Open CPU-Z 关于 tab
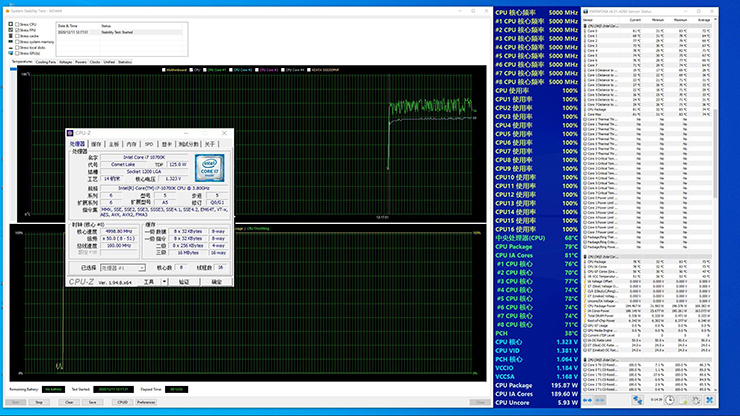This screenshot has height=416, width=740. coord(210,144)
